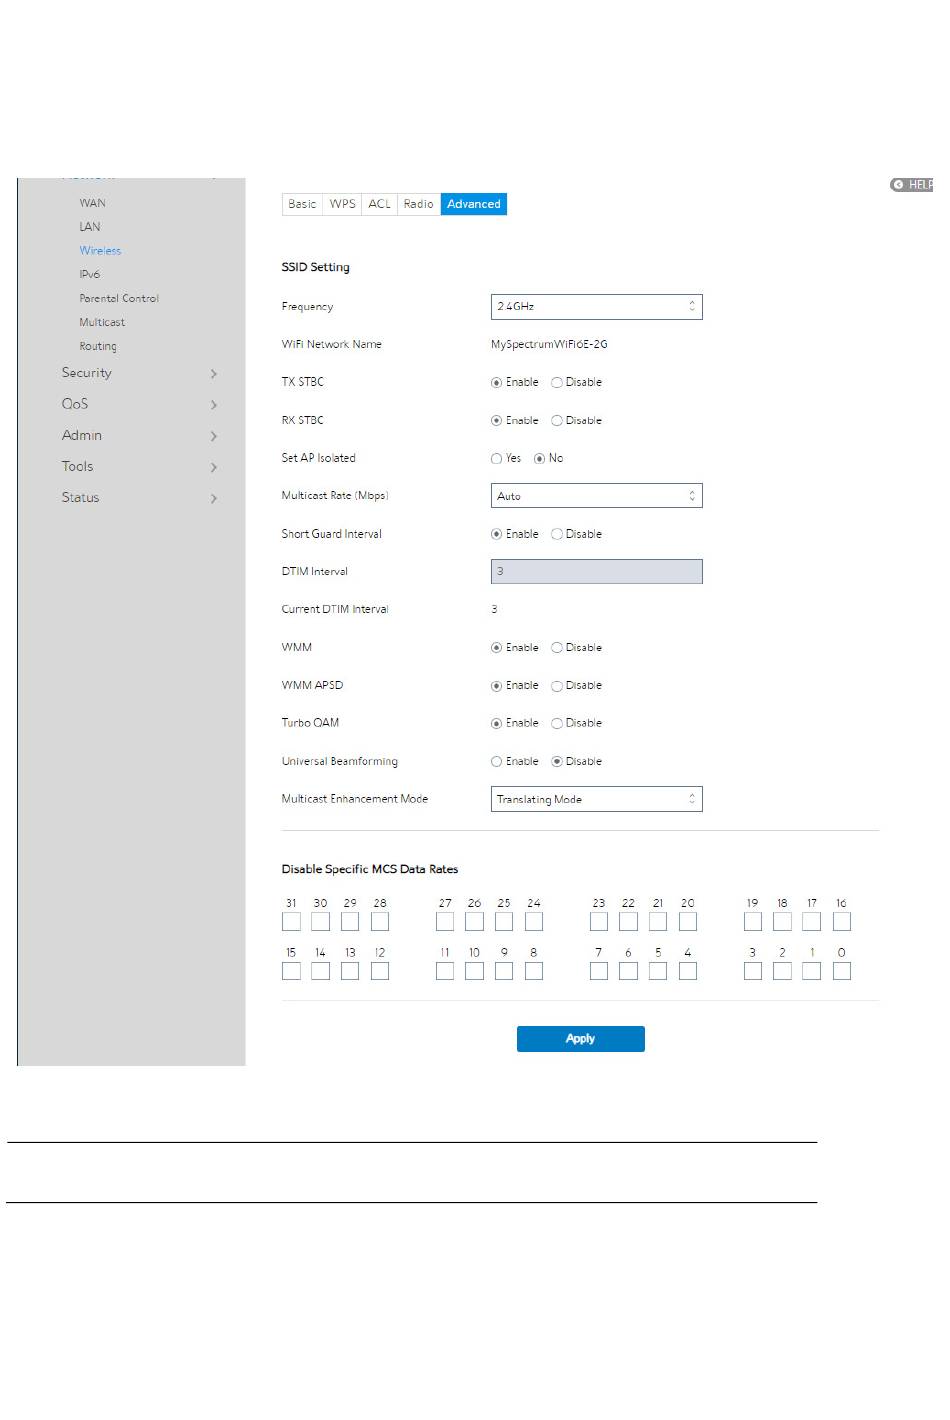The width and height of the screenshot is (950, 1420).
Task: Enable Universal Beamforming
Action: 496,762
